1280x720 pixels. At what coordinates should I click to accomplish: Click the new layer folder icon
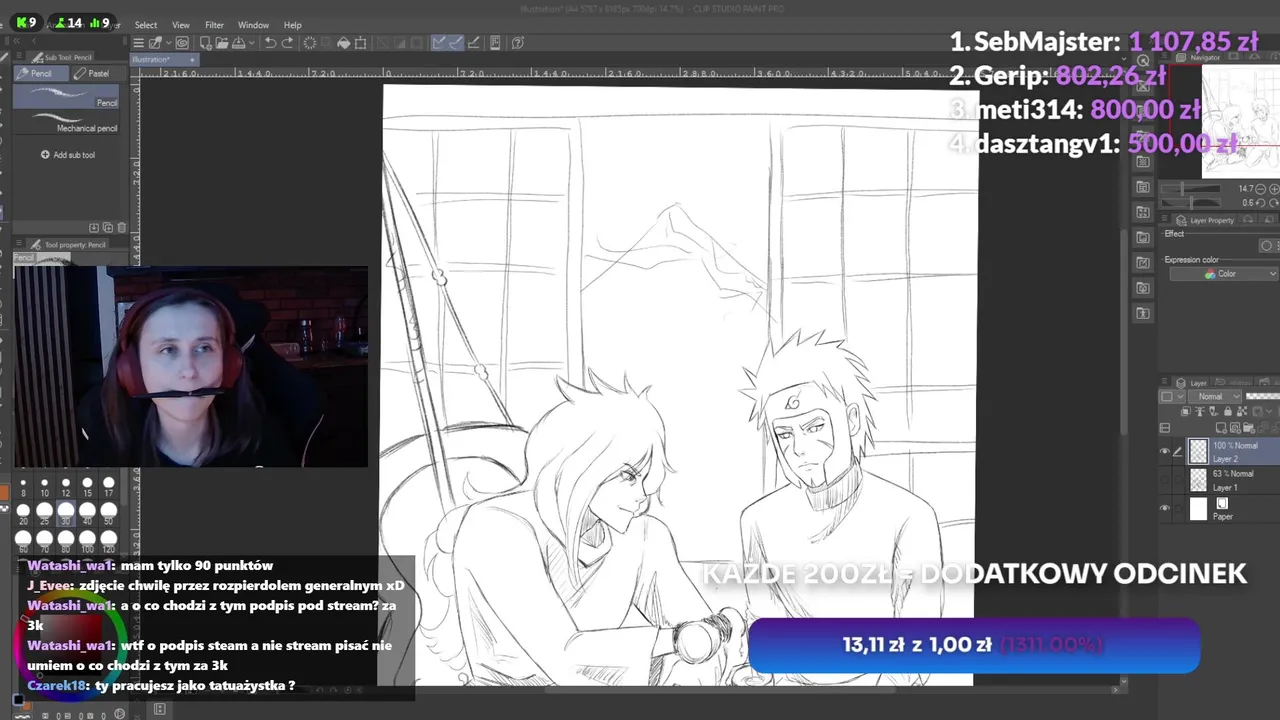(1248, 428)
